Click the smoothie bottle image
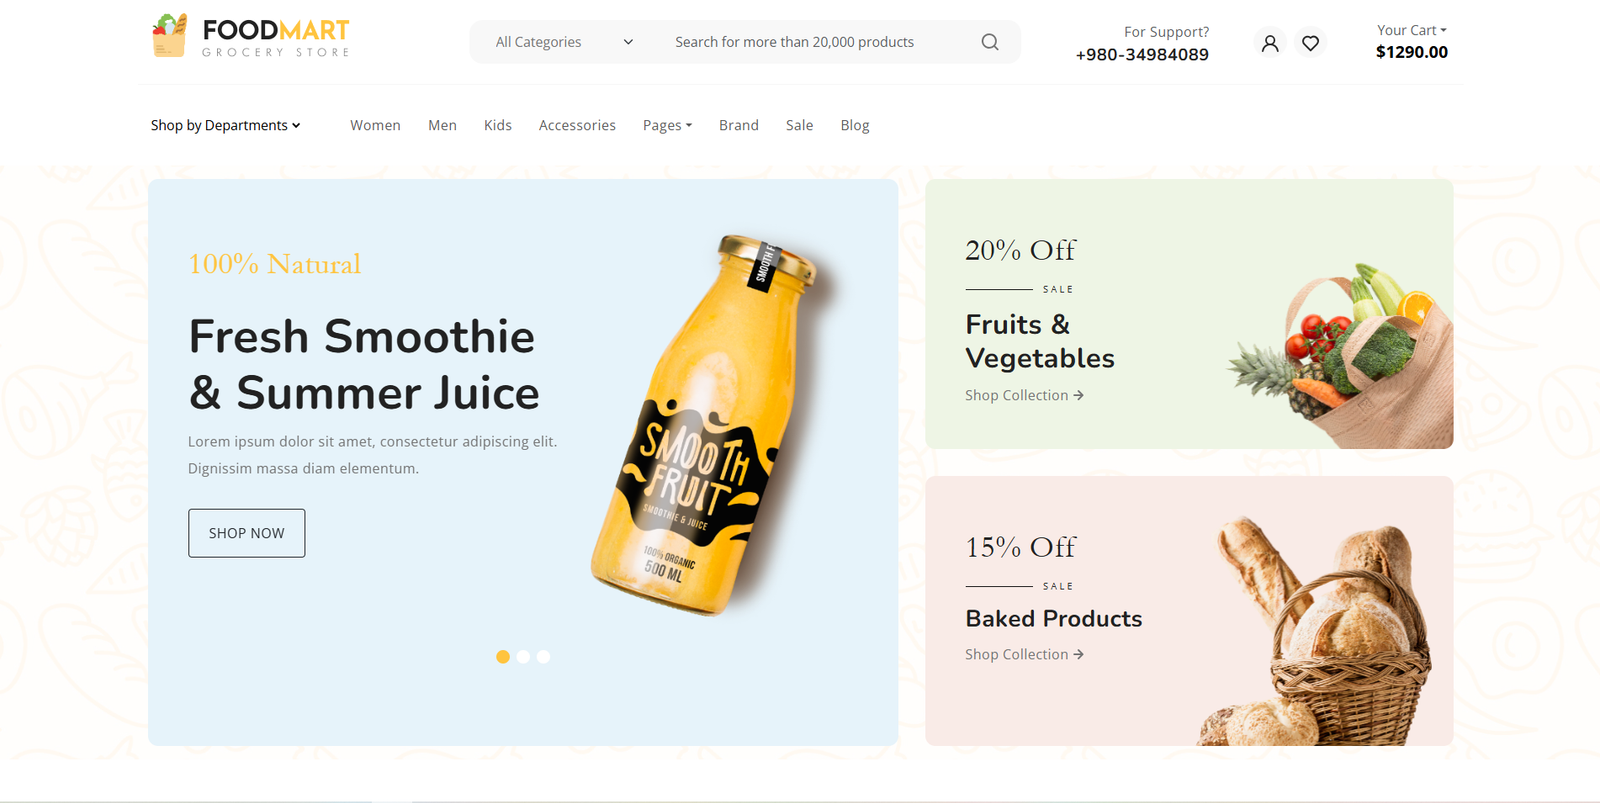Screen dimensions: 1600x803 pos(704,425)
